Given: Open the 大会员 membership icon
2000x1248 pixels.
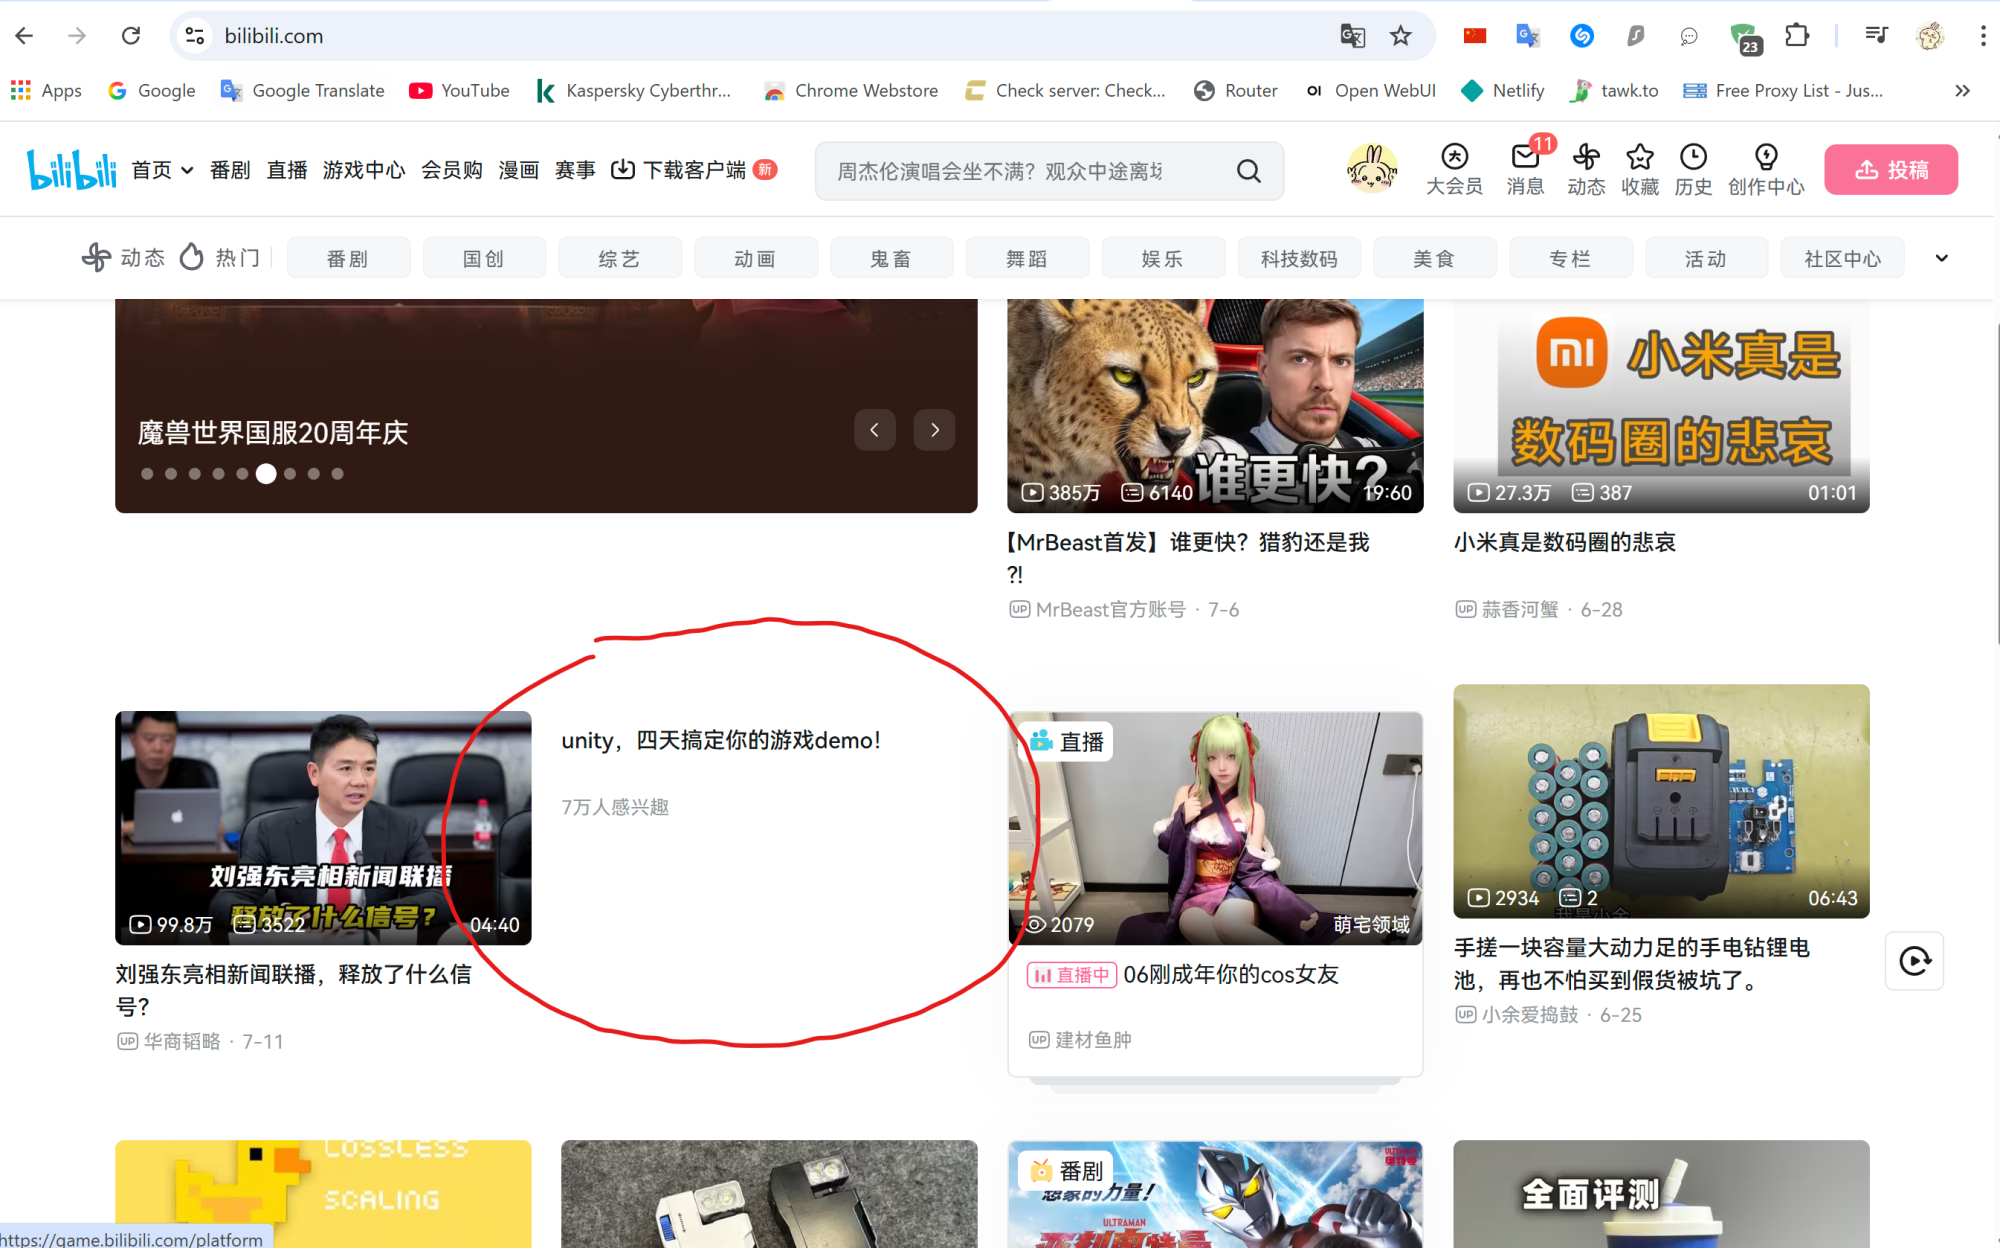Looking at the screenshot, I should click(1454, 169).
